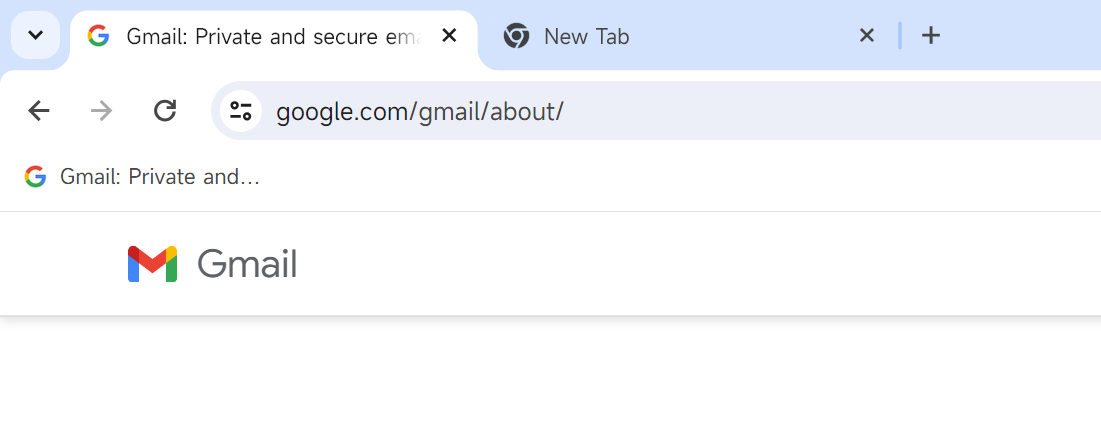Go back with the left arrow

(39, 110)
